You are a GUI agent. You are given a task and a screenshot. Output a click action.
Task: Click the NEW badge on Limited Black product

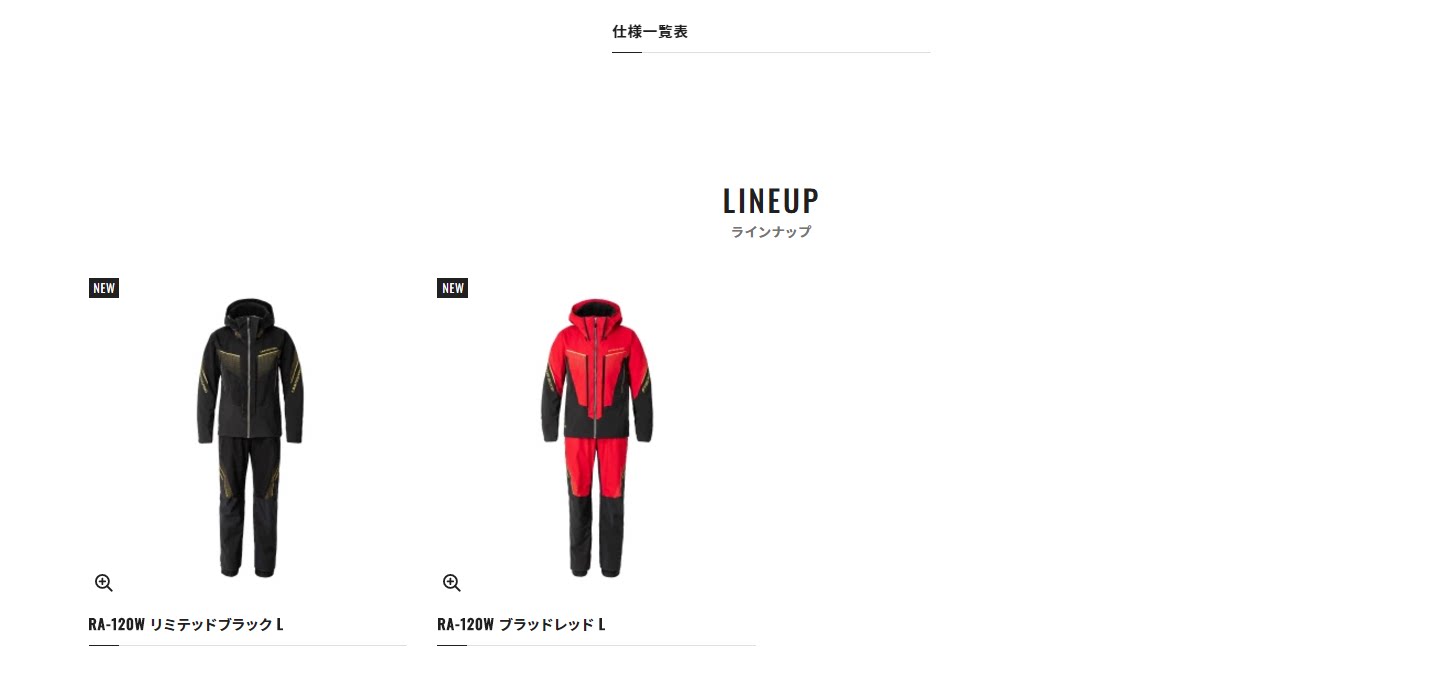coord(104,288)
